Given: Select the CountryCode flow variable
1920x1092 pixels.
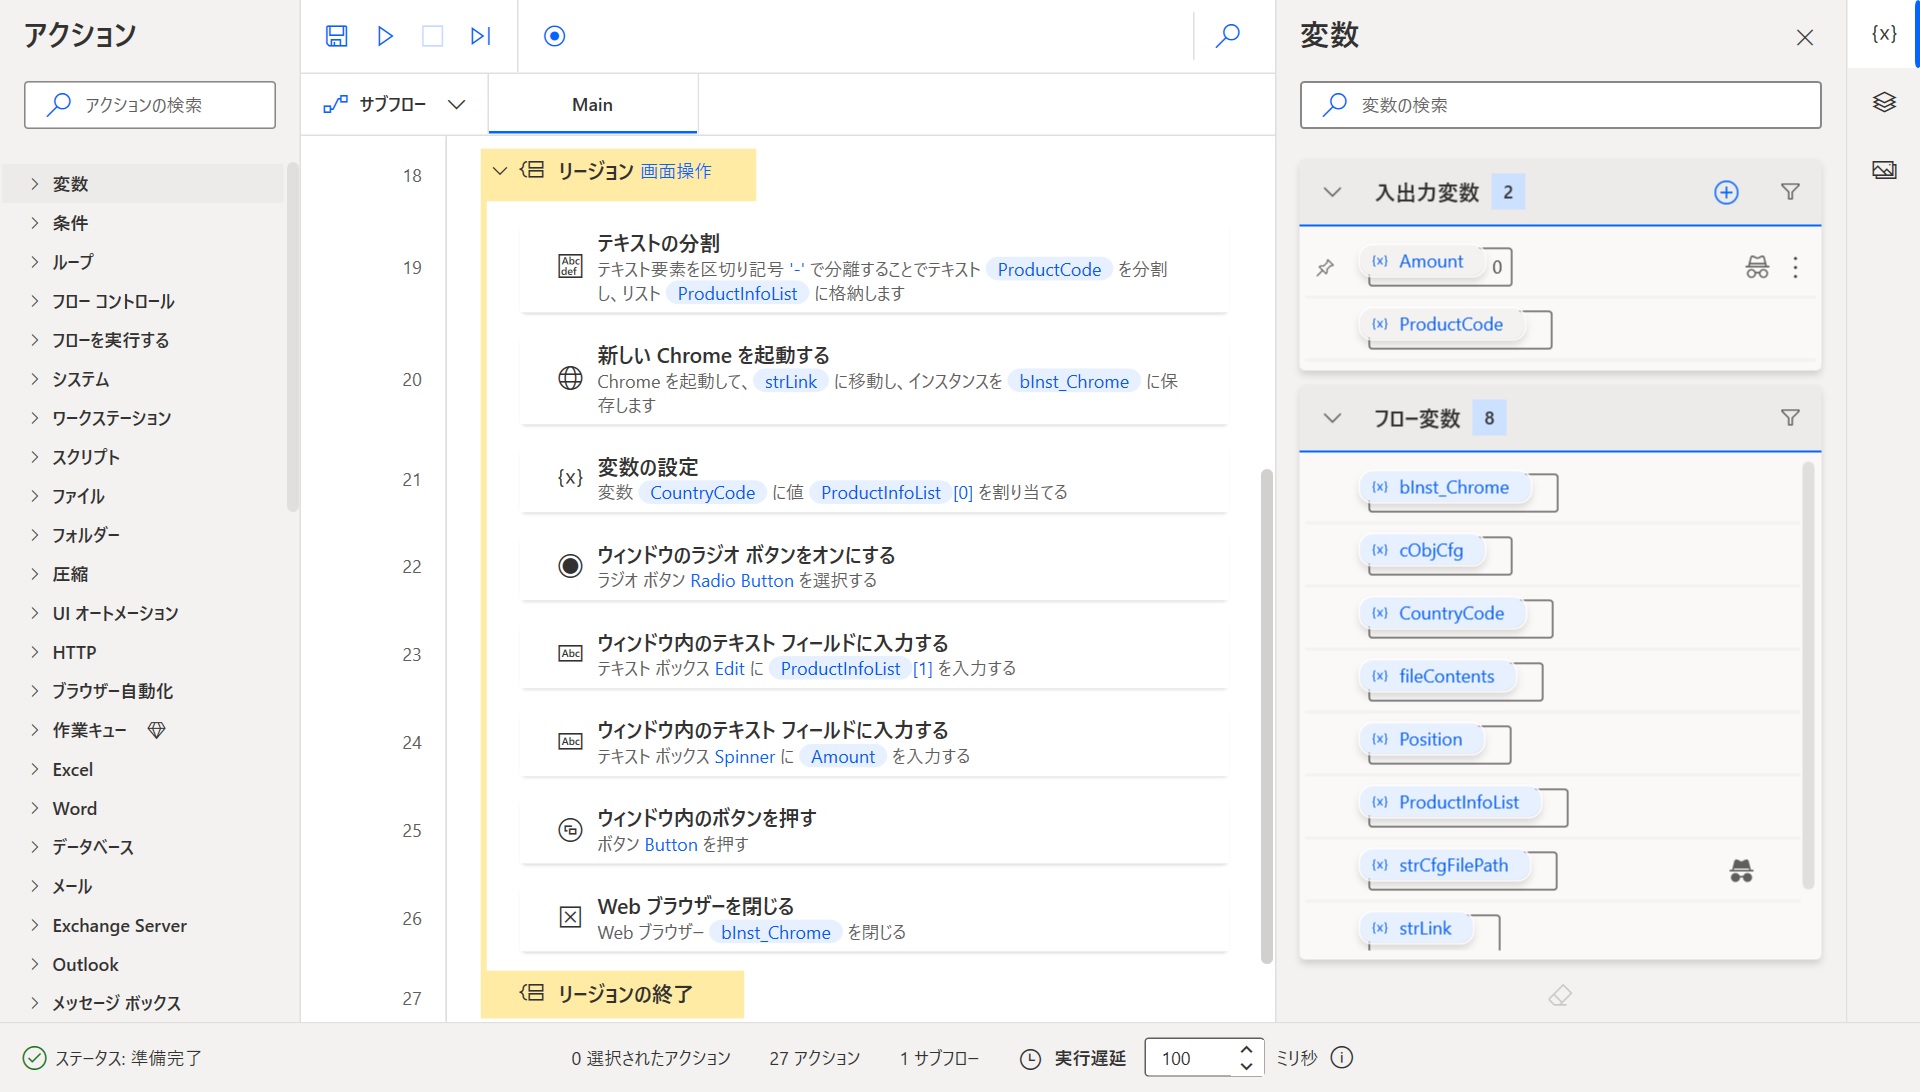Looking at the screenshot, I should click(x=1442, y=614).
